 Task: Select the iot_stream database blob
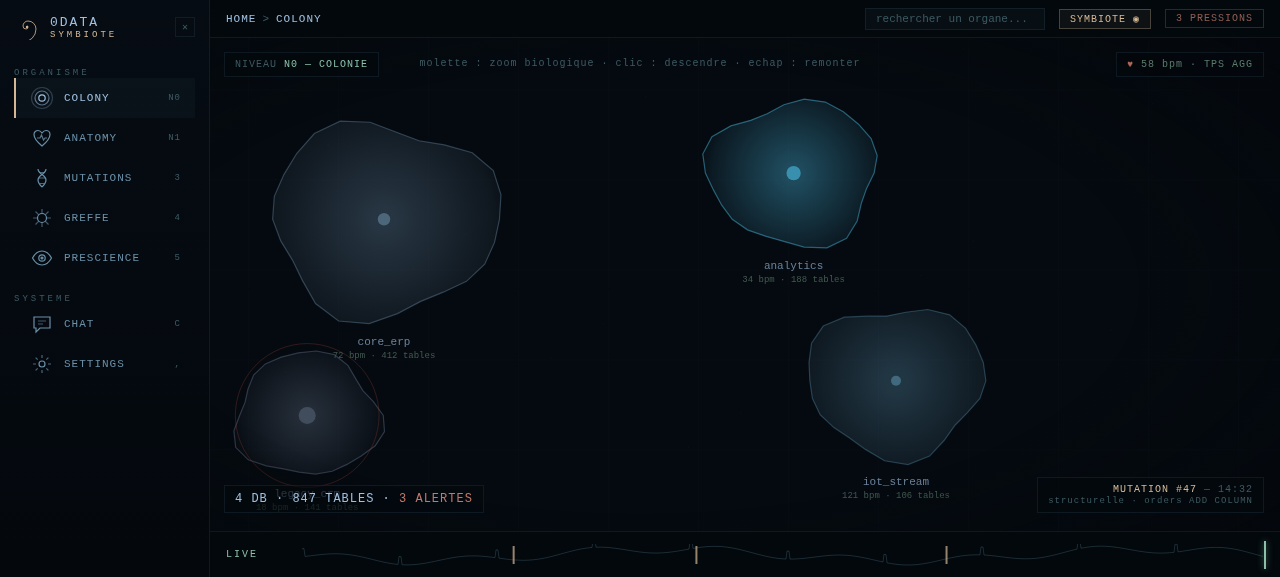click(x=896, y=385)
